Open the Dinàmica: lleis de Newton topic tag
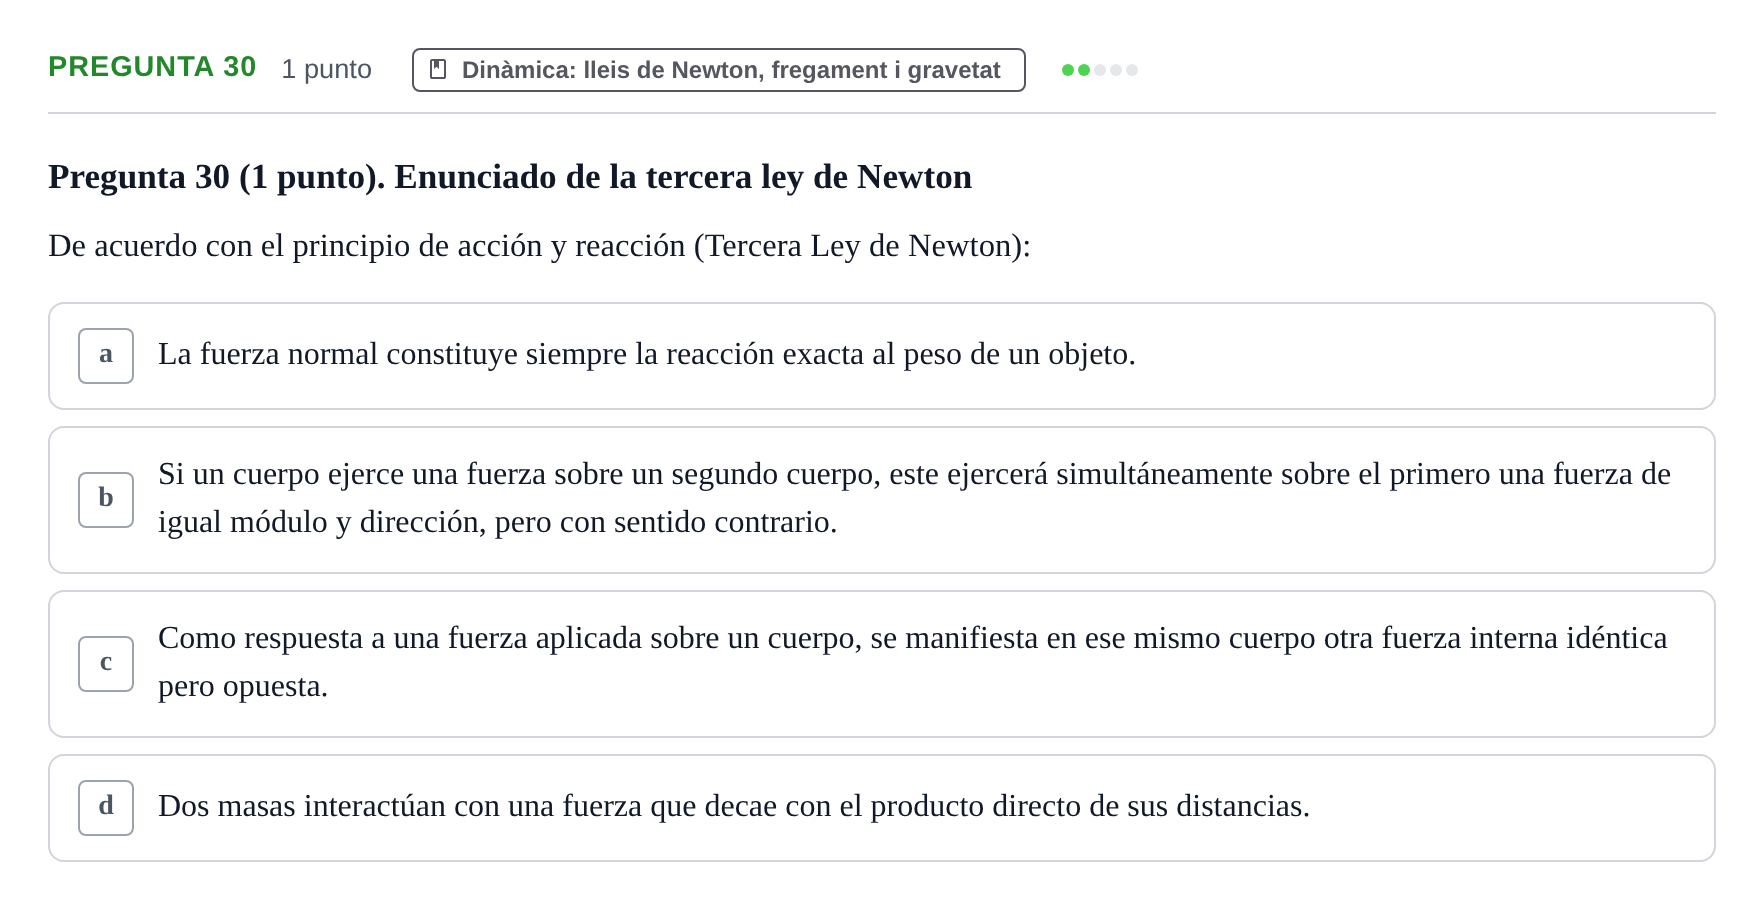The image size is (1764, 910). point(718,70)
